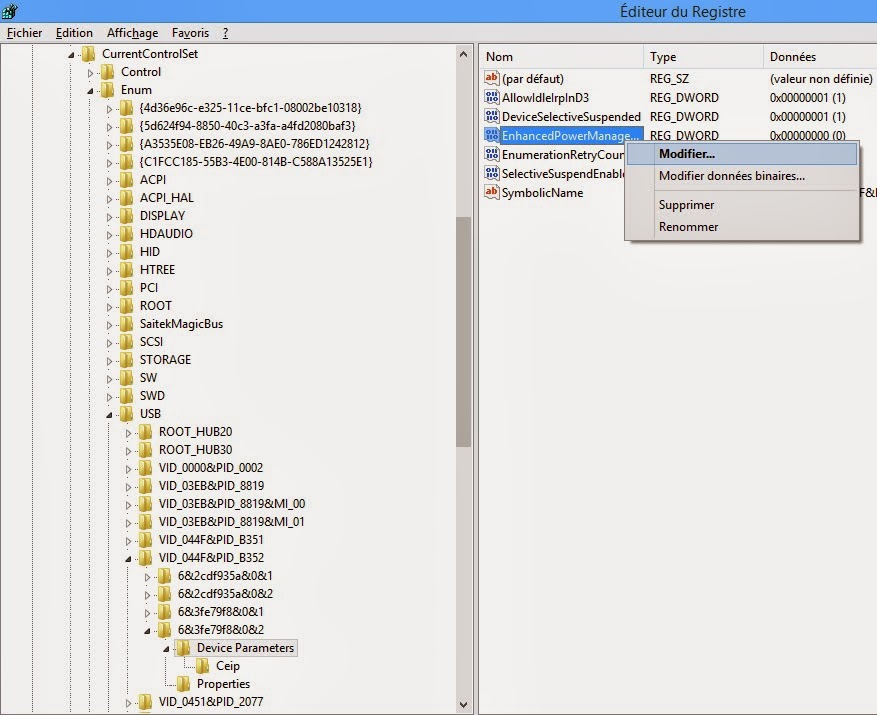Click the VID_044F&PID_B352 folder icon
This screenshot has height=715, width=877.
(145, 558)
